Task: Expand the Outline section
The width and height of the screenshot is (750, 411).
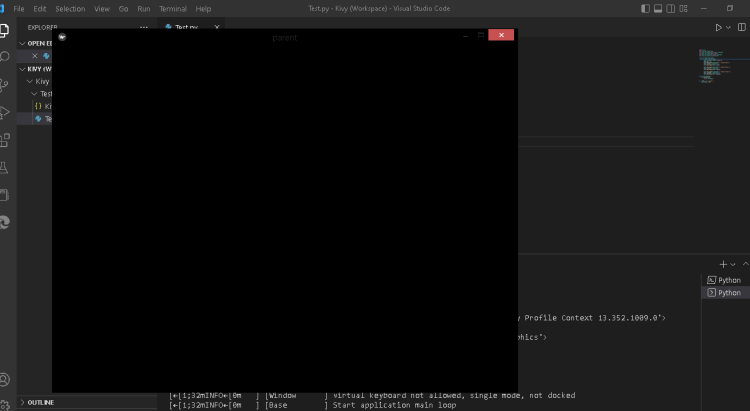Action: (22, 402)
